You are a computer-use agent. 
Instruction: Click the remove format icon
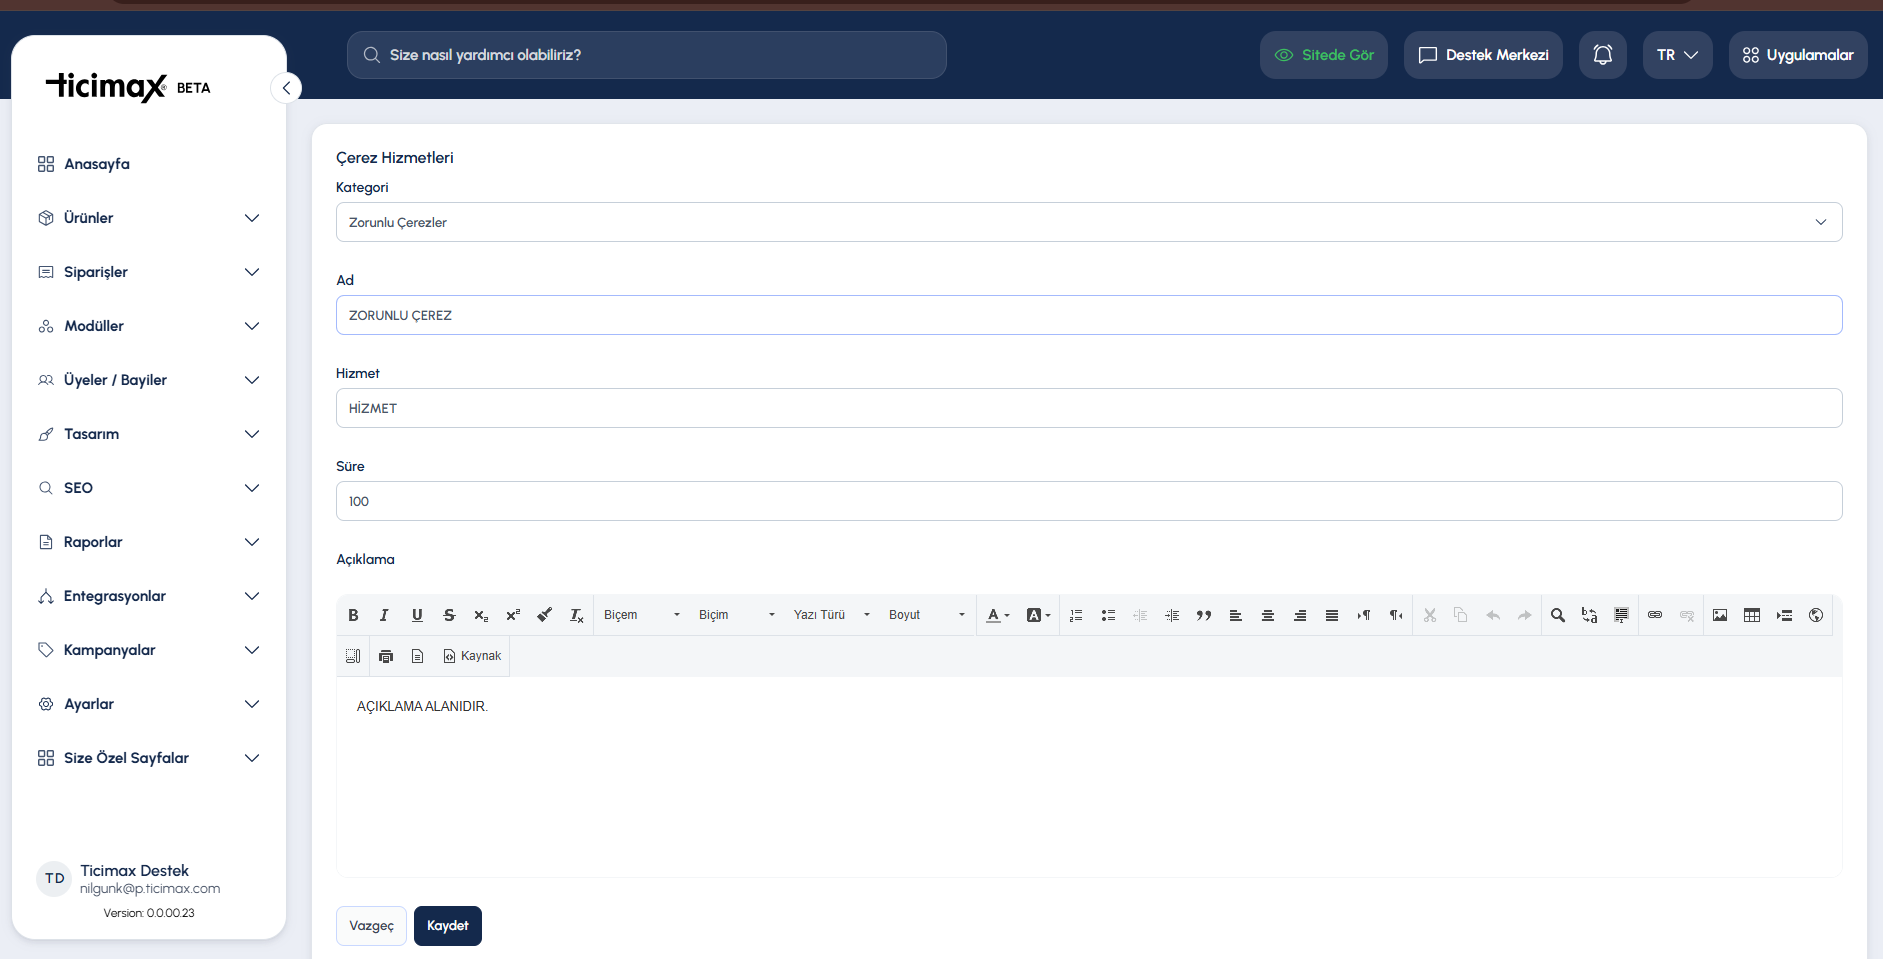pos(576,615)
